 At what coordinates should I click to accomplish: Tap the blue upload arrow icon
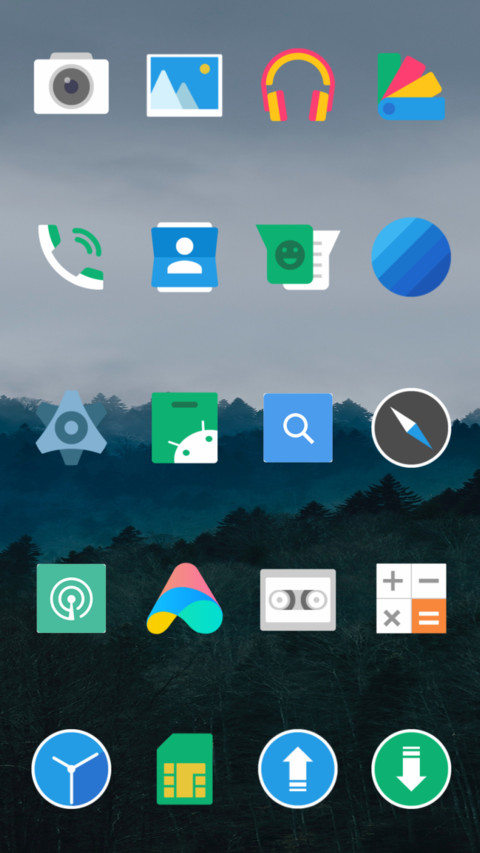pyautogui.click(x=298, y=769)
